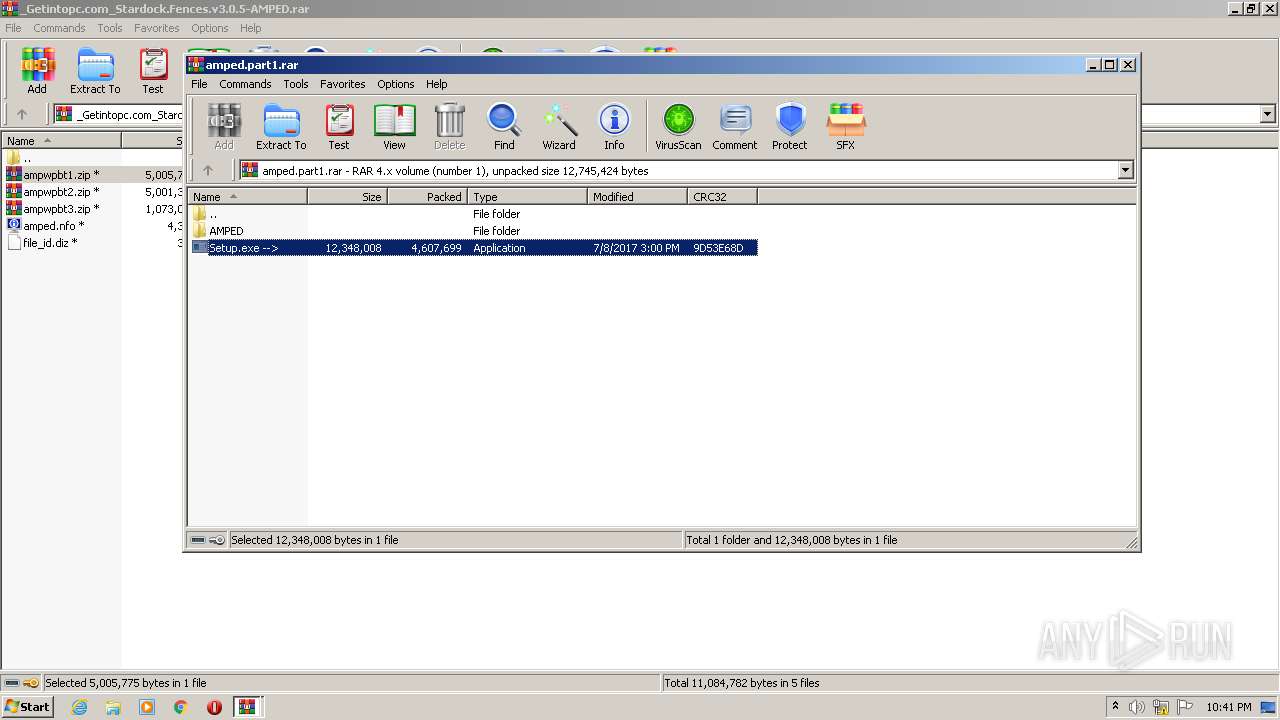The height and width of the screenshot is (720, 1280).
Task: Open Help menu in amped.part1.rar
Action: coord(436,84)
